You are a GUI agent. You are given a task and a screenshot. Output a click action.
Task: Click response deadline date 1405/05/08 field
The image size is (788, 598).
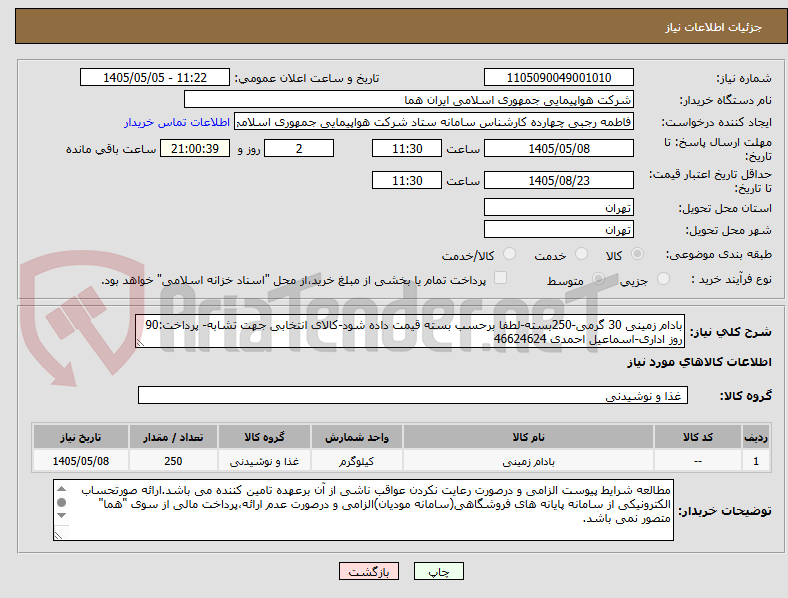pos(558,149)
